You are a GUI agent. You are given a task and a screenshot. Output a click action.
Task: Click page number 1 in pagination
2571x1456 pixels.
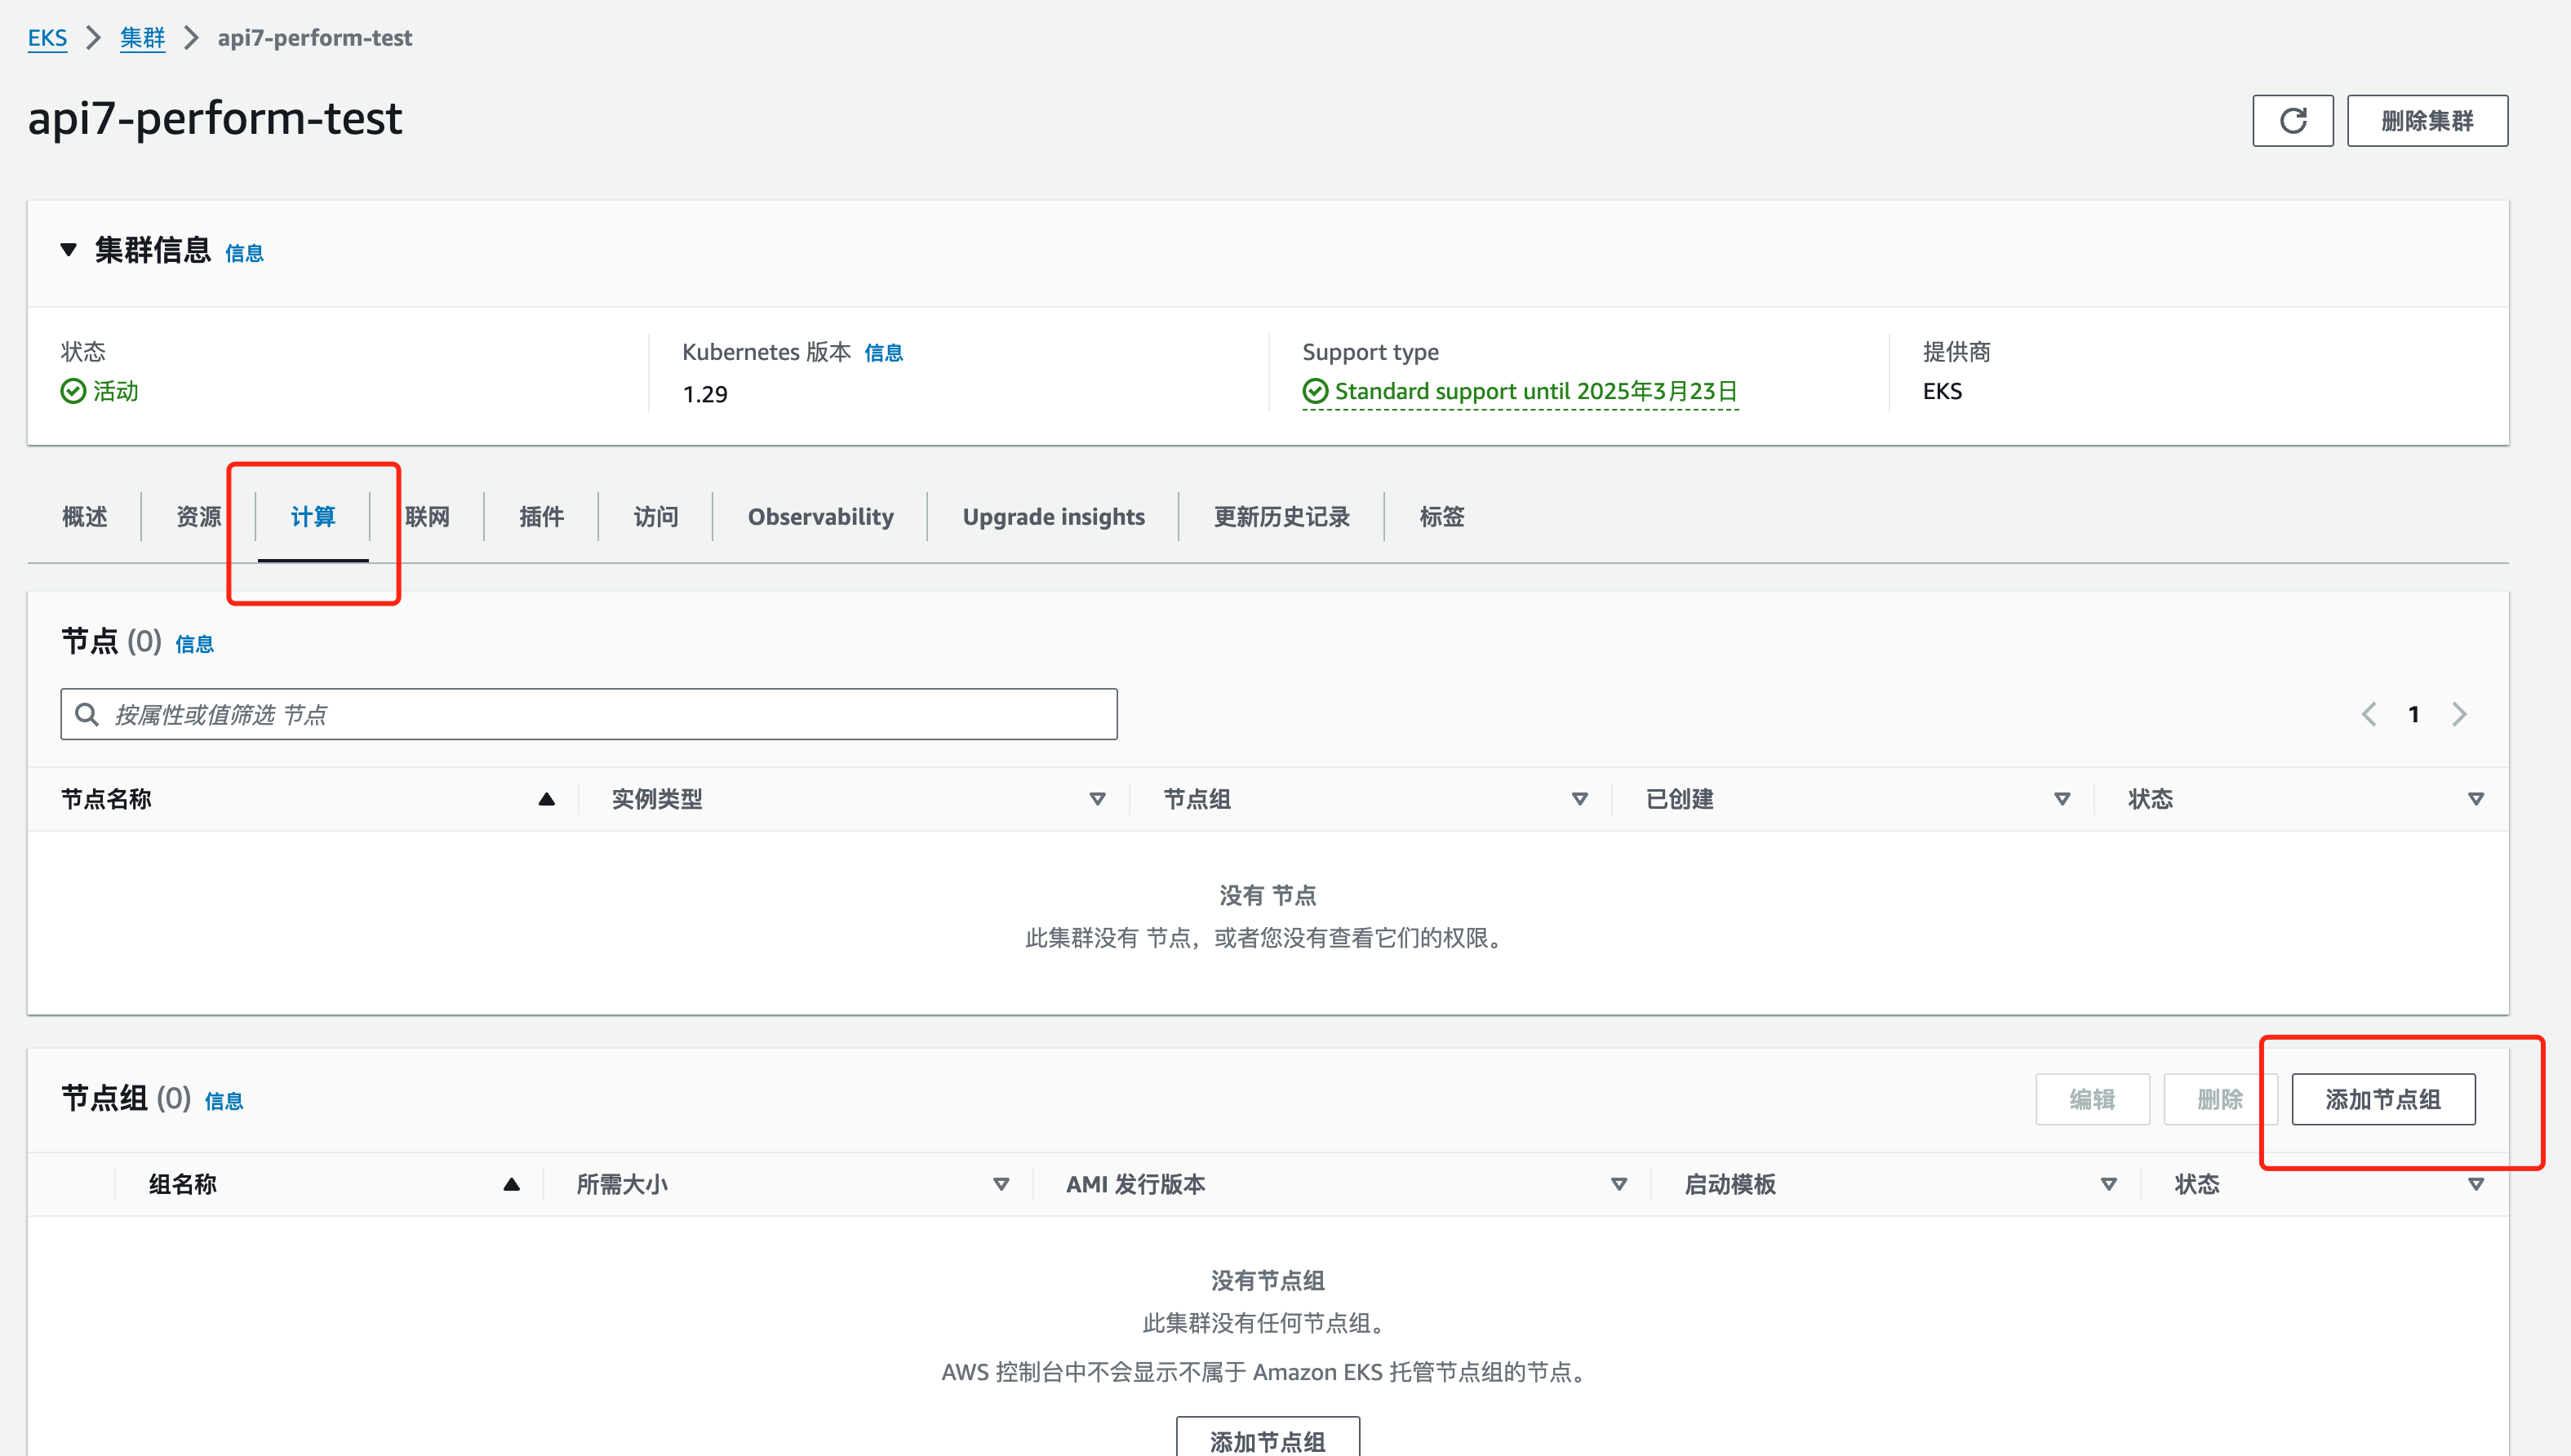2414,714
